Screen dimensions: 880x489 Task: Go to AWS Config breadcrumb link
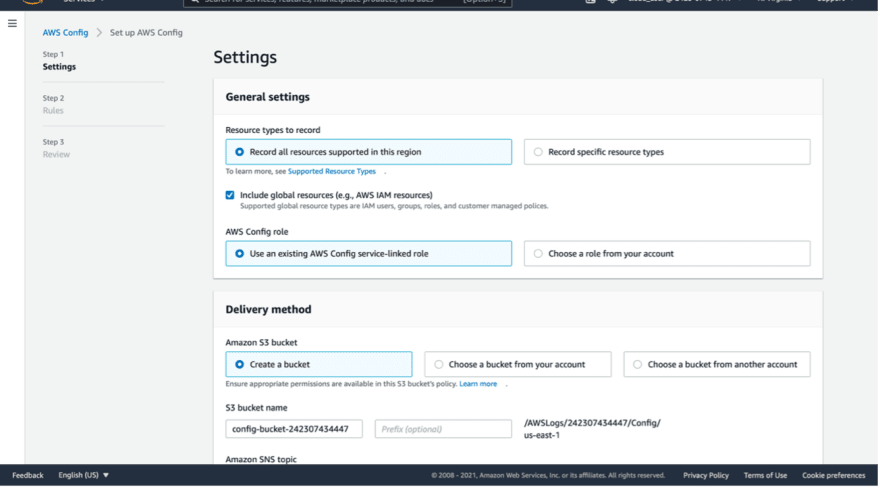coord(65,33)
